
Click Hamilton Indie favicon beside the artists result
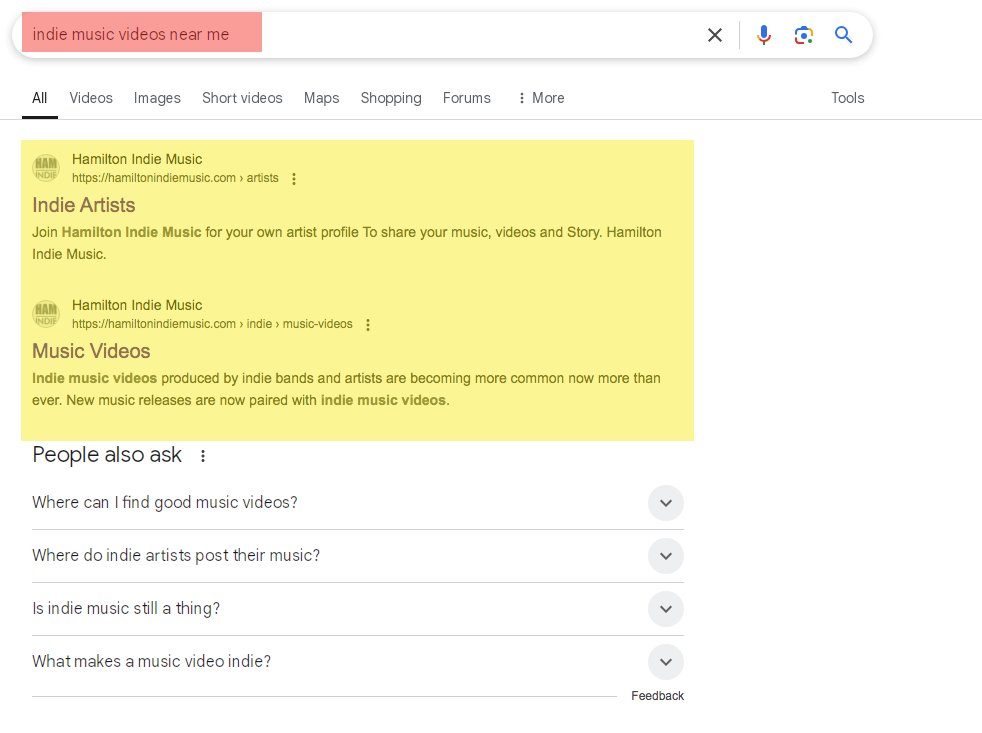point(46,168)
